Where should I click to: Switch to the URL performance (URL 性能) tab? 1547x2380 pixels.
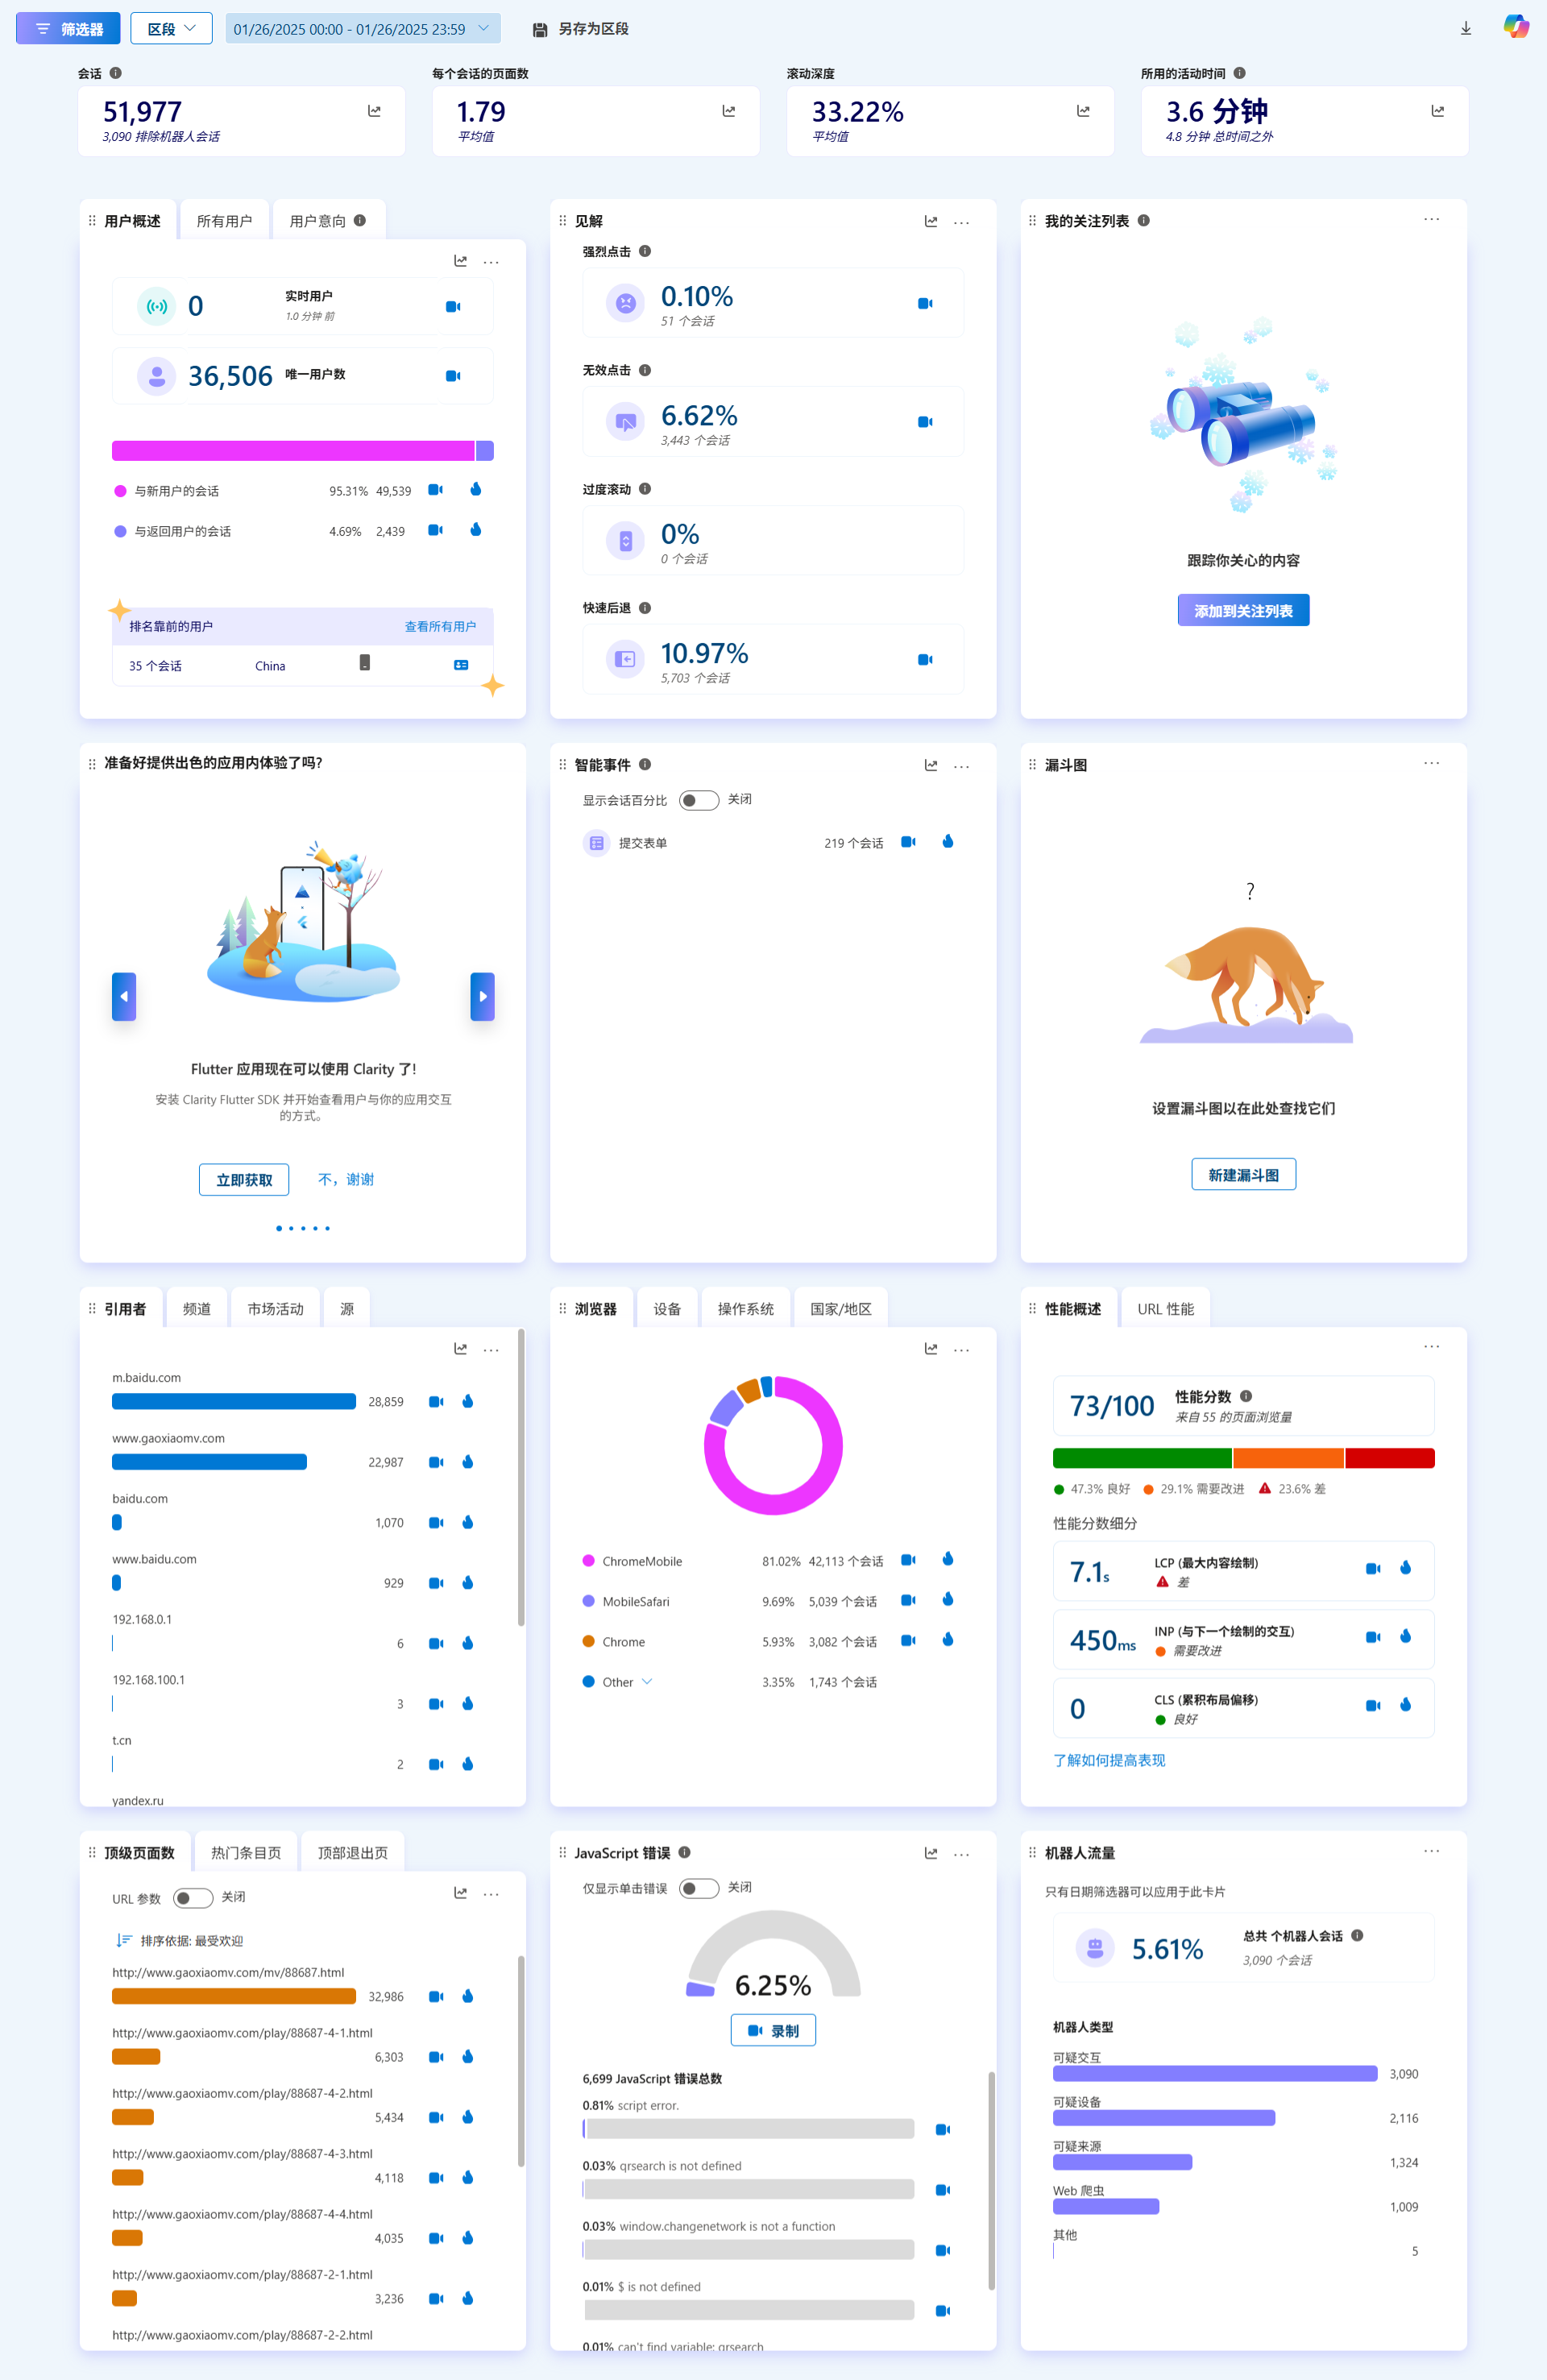[x=1165, y=1309]
